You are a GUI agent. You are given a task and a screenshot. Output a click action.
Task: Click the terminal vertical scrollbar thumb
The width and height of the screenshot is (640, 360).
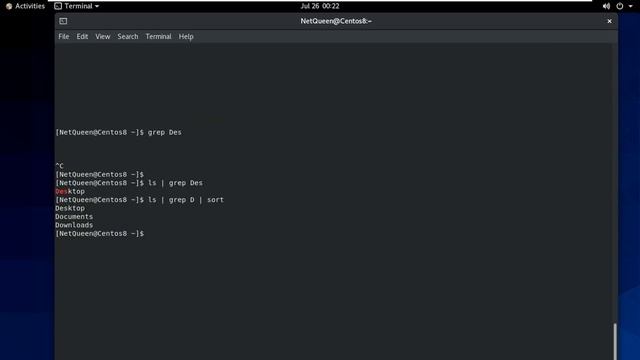coord(615,342)
